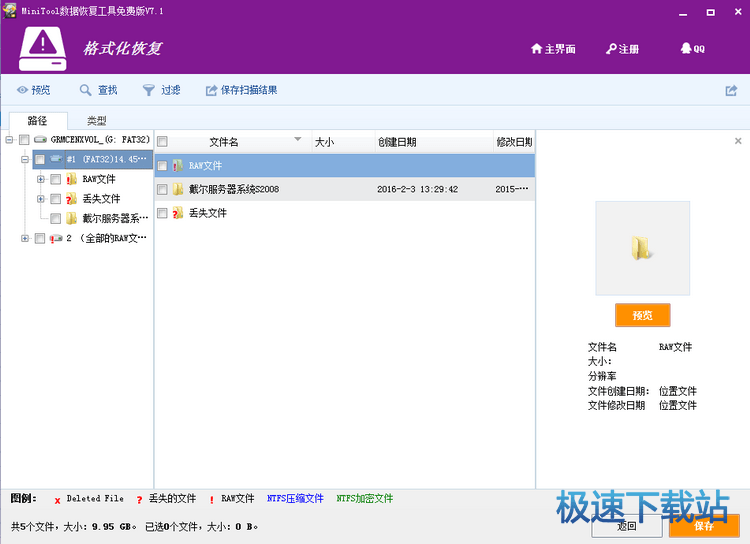Tick checkbox for partition 2 全部的RAW文
The image size is (750, 544).
[40, 238]
